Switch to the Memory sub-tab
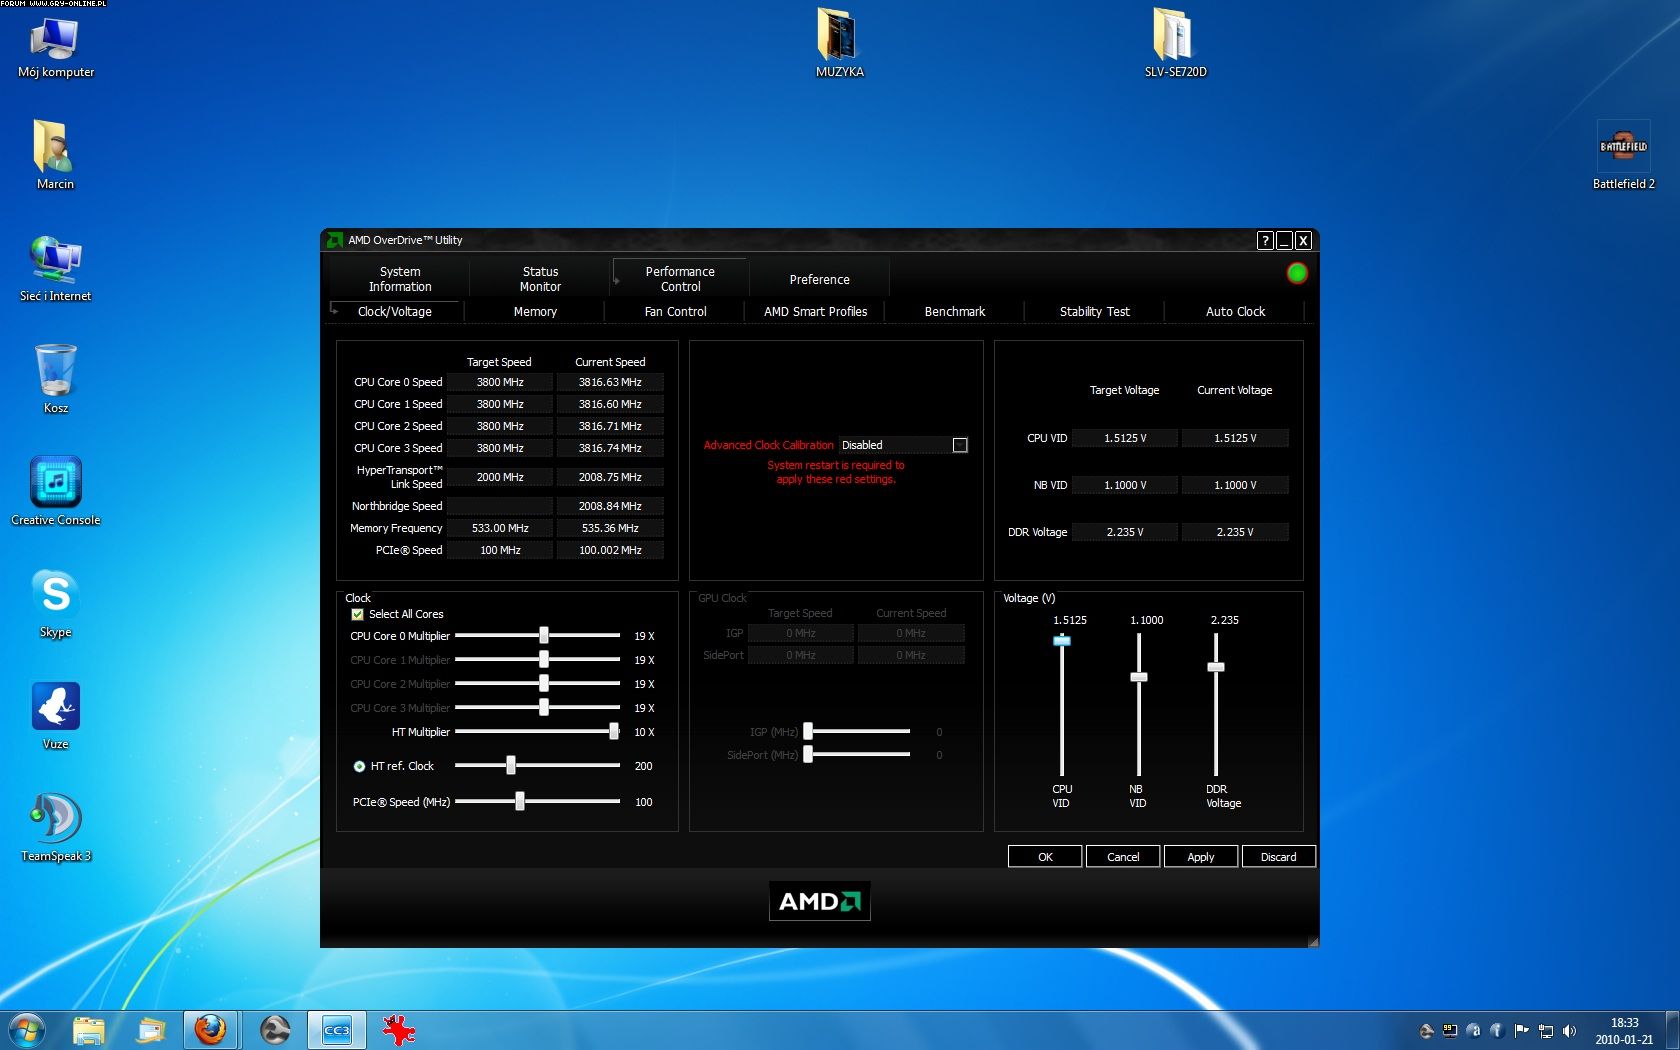The width and height of the screenshot is (1680, 1050). point(535,312)
